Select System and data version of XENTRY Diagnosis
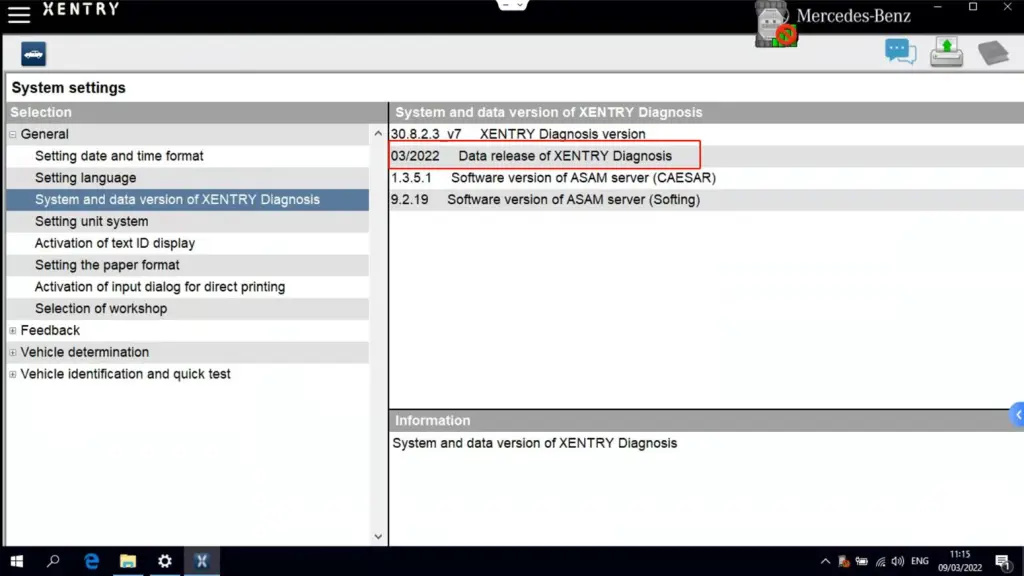1024x576 pixels. pos(187,200)
